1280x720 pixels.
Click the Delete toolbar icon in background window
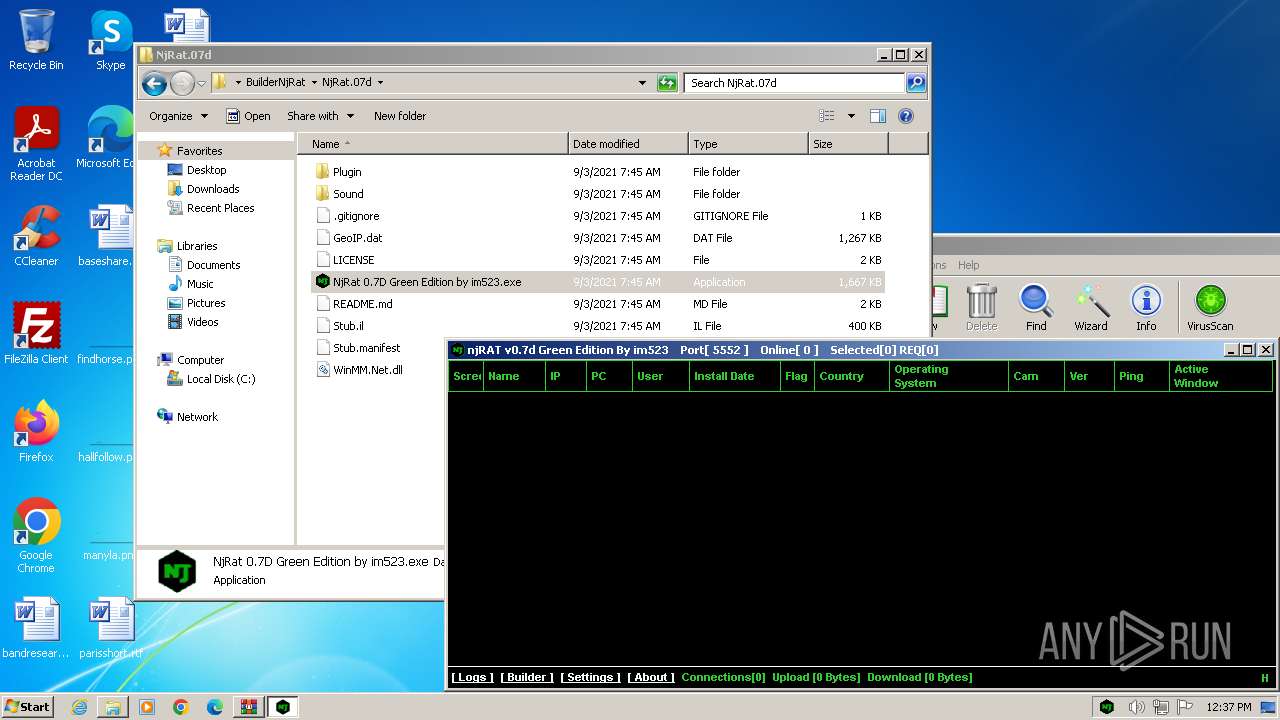(x=981, y=308)
